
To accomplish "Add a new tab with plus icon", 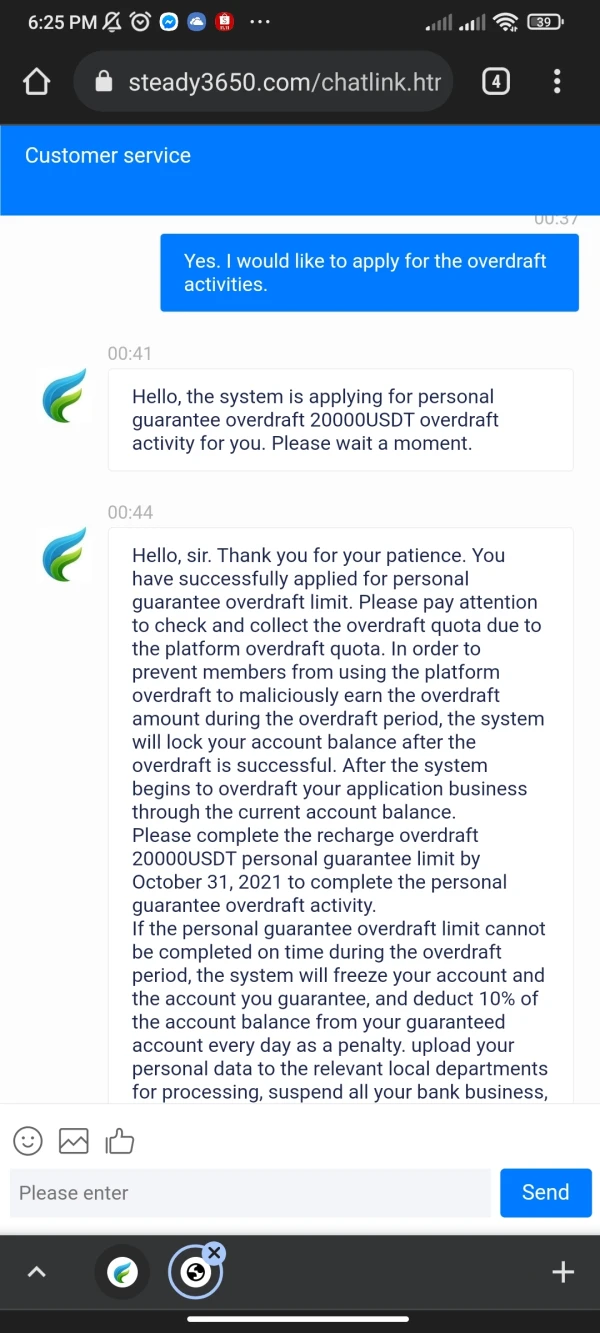I will coord(563,1272).
